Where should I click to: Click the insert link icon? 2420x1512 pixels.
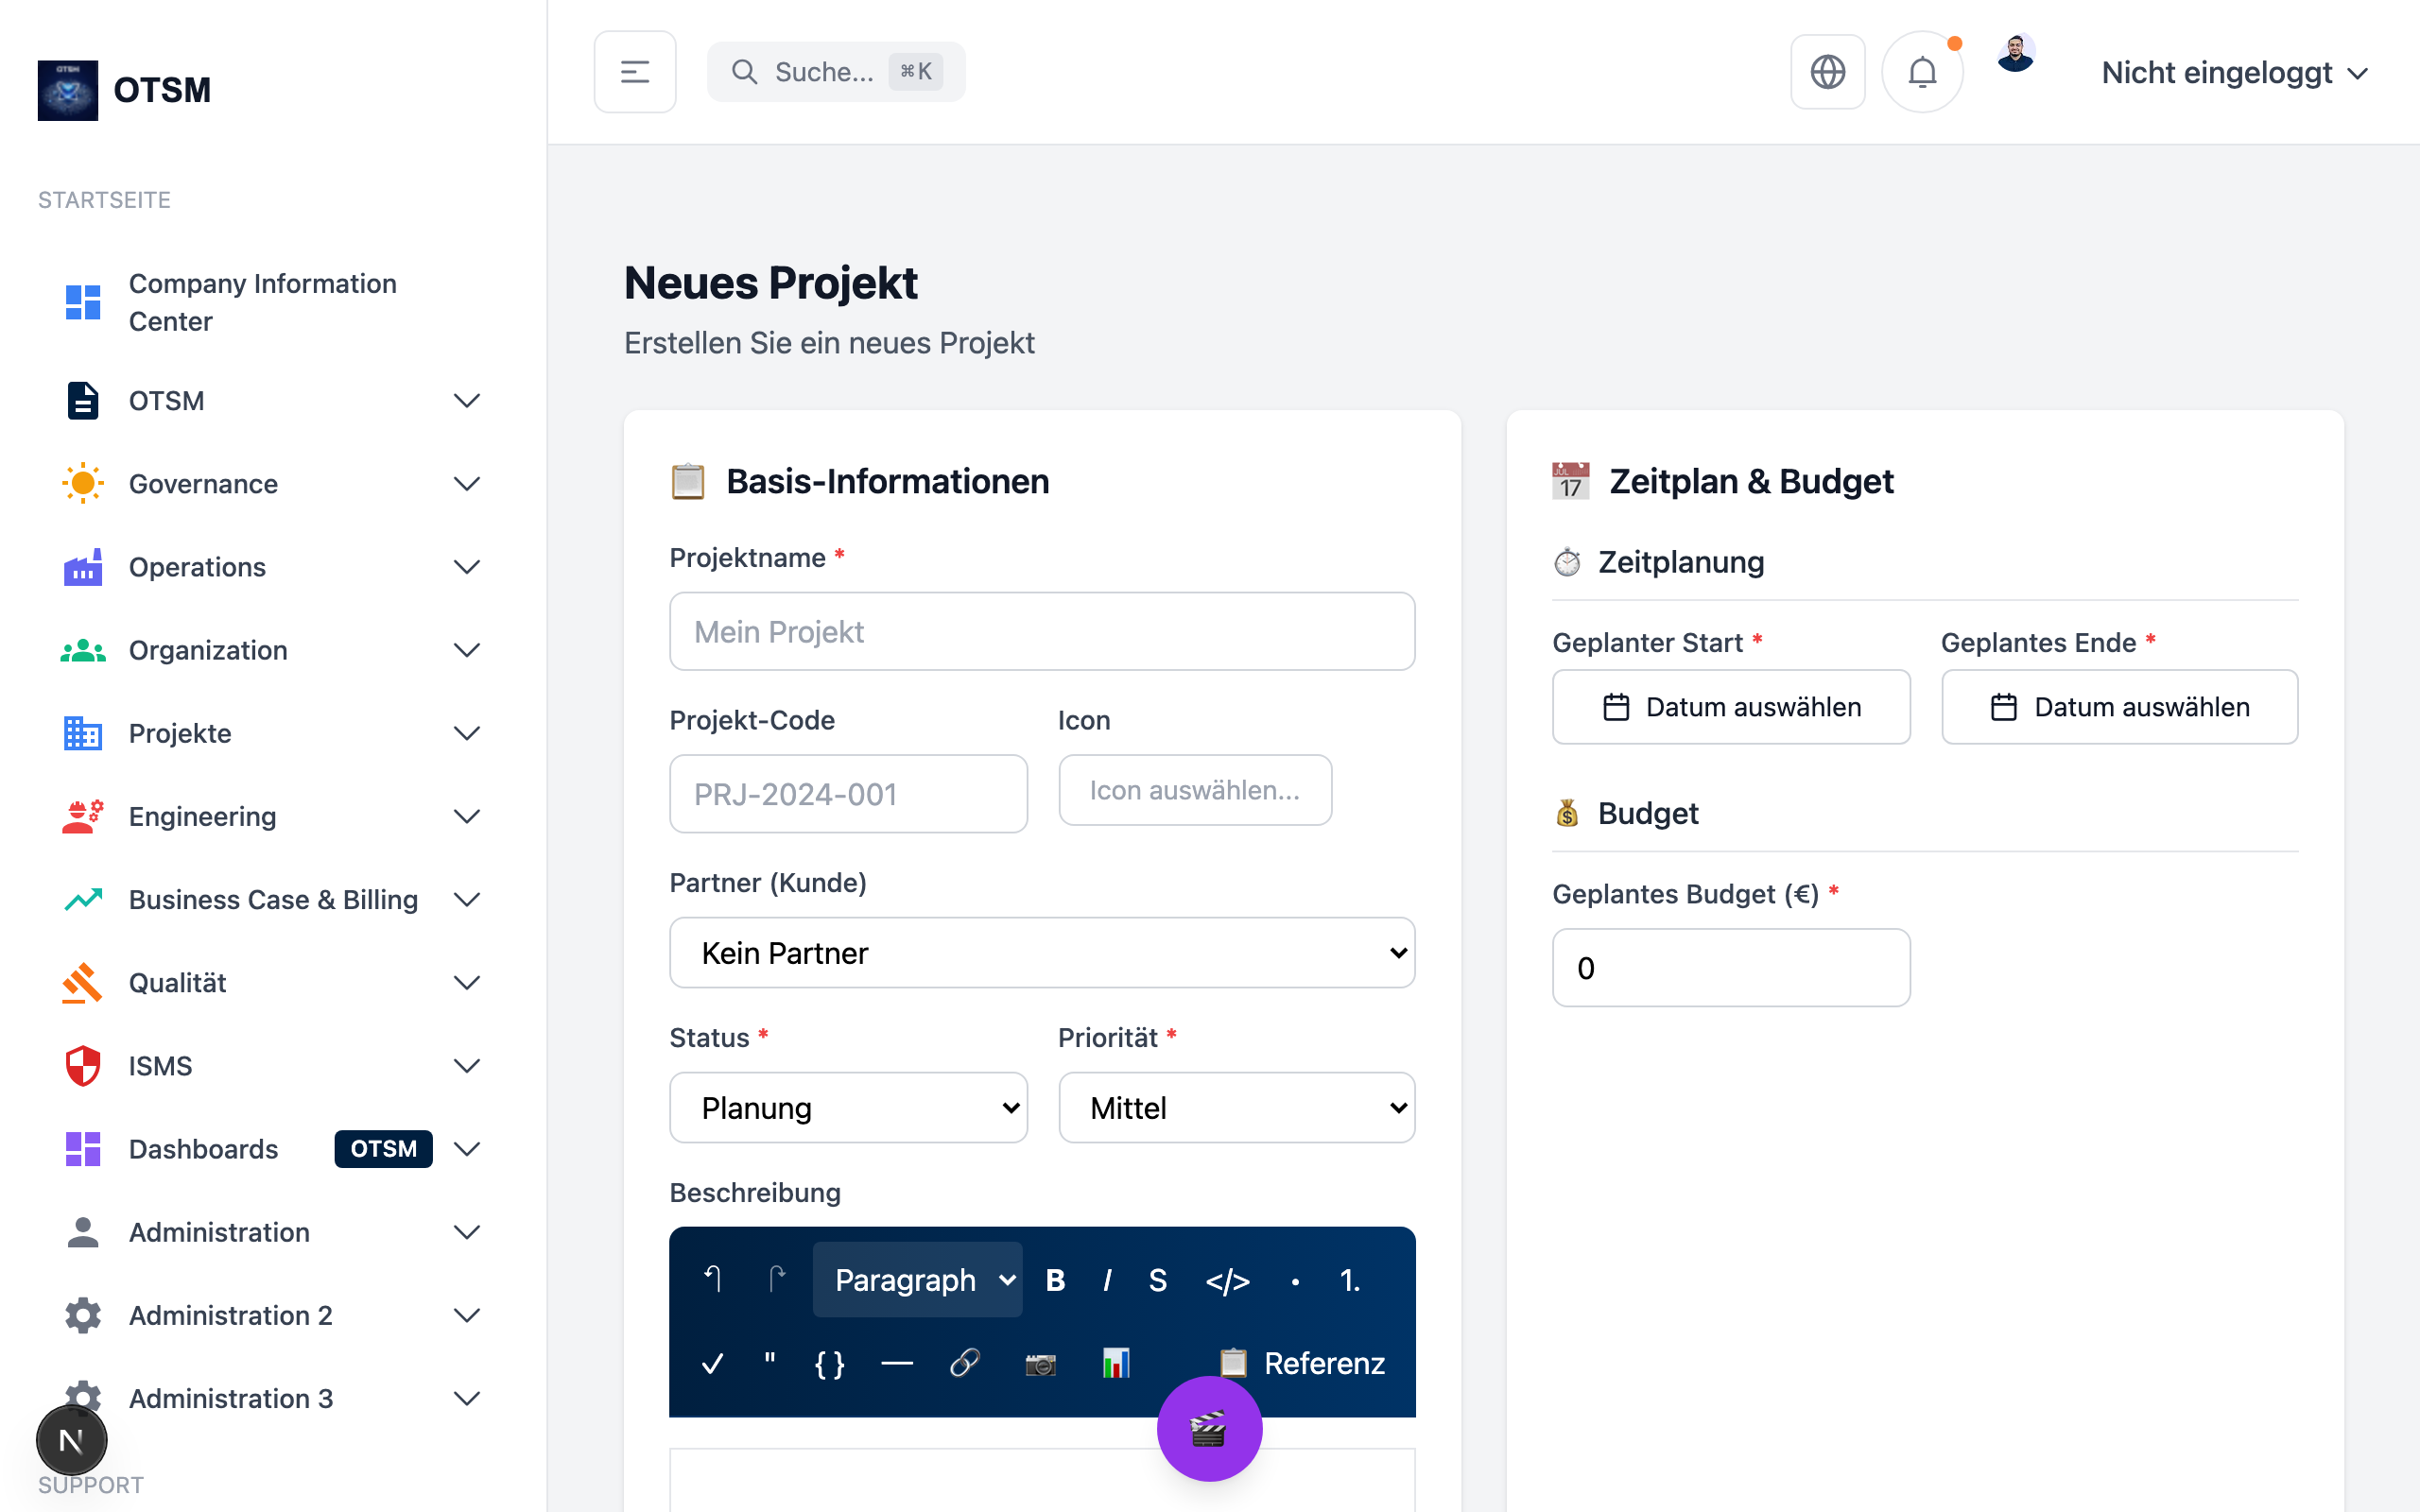(964, 1363)
